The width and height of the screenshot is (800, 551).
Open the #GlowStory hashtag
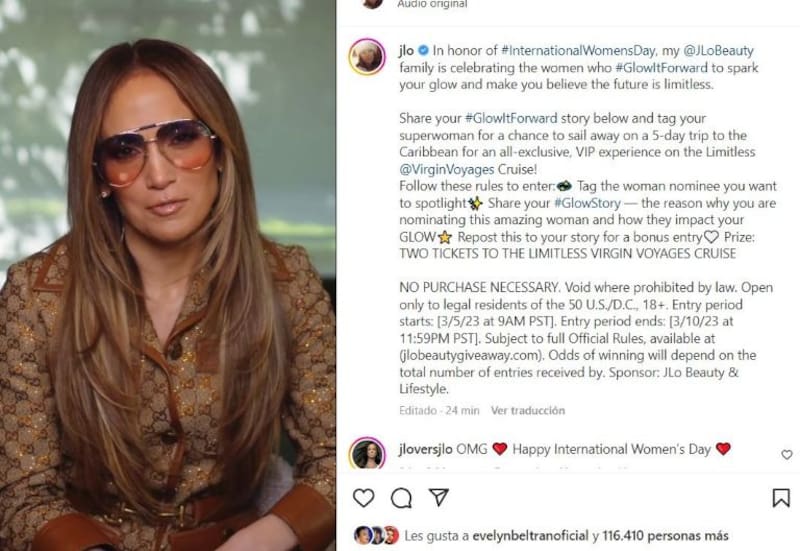pyautogui.click(x=587, y=203)
